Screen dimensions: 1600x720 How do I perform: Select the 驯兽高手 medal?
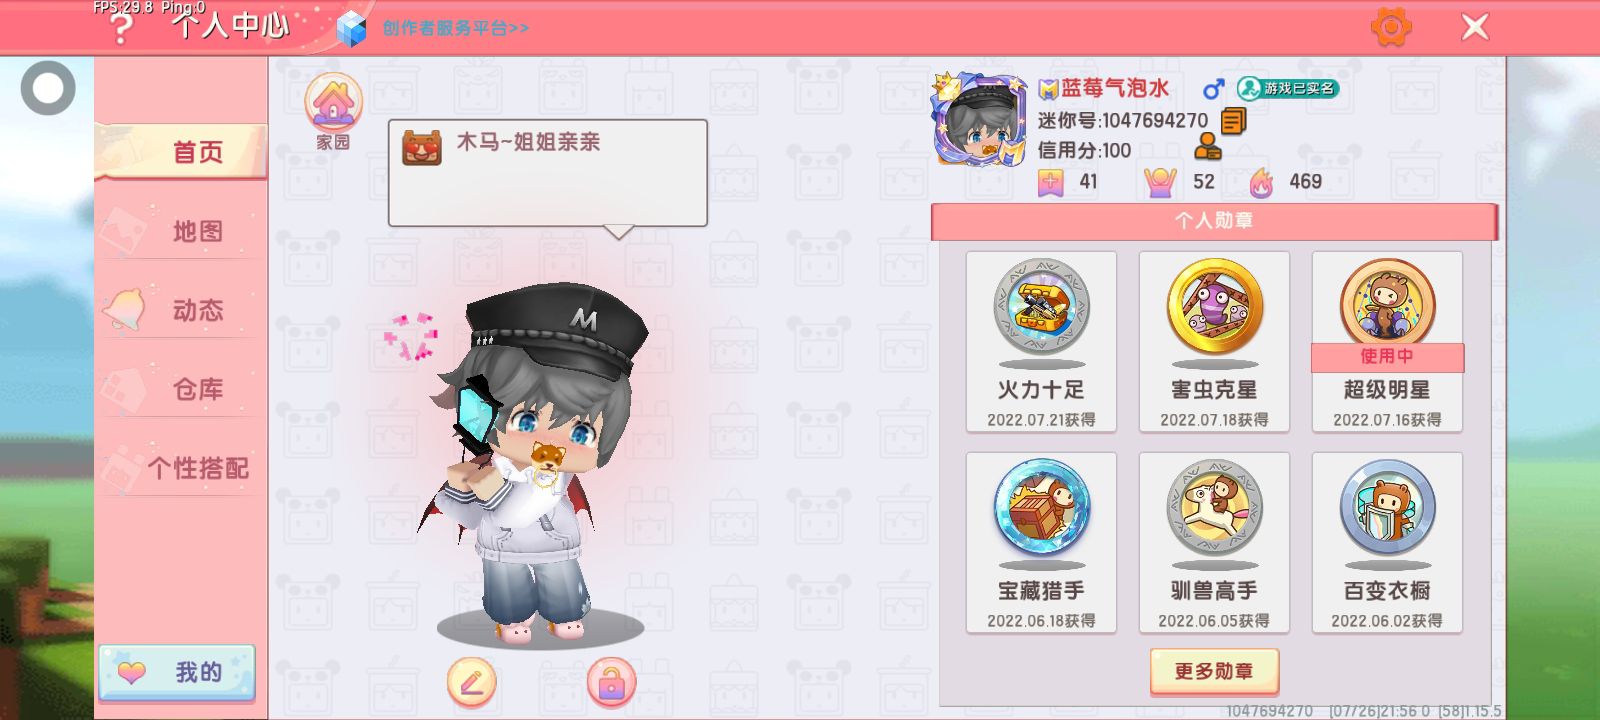coord(1214,543)
